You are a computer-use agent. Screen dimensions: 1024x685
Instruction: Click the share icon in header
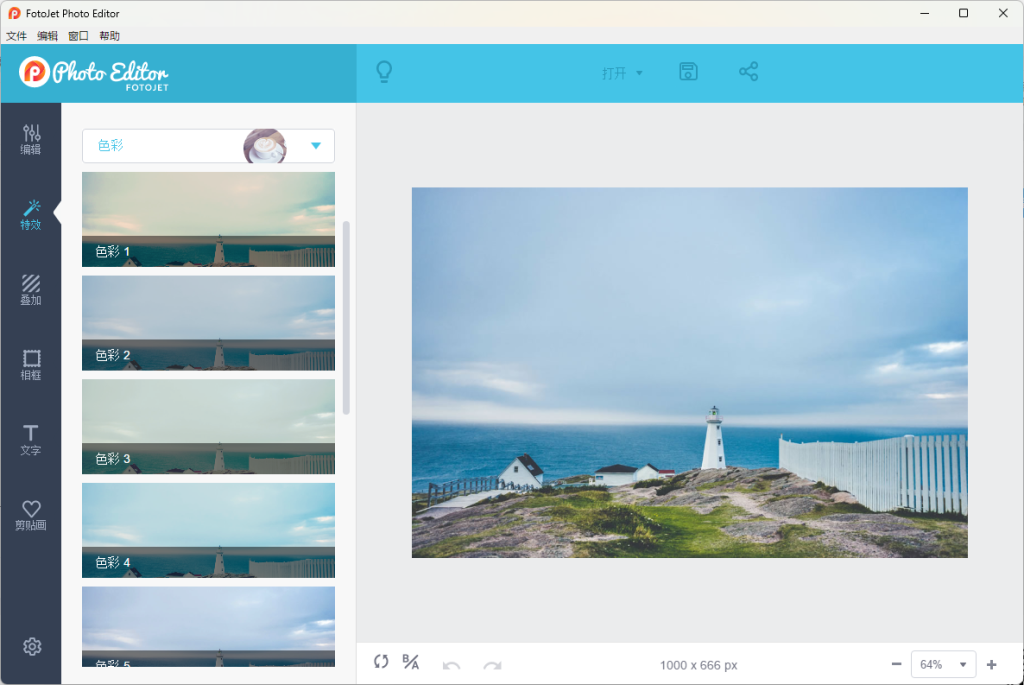748,72
